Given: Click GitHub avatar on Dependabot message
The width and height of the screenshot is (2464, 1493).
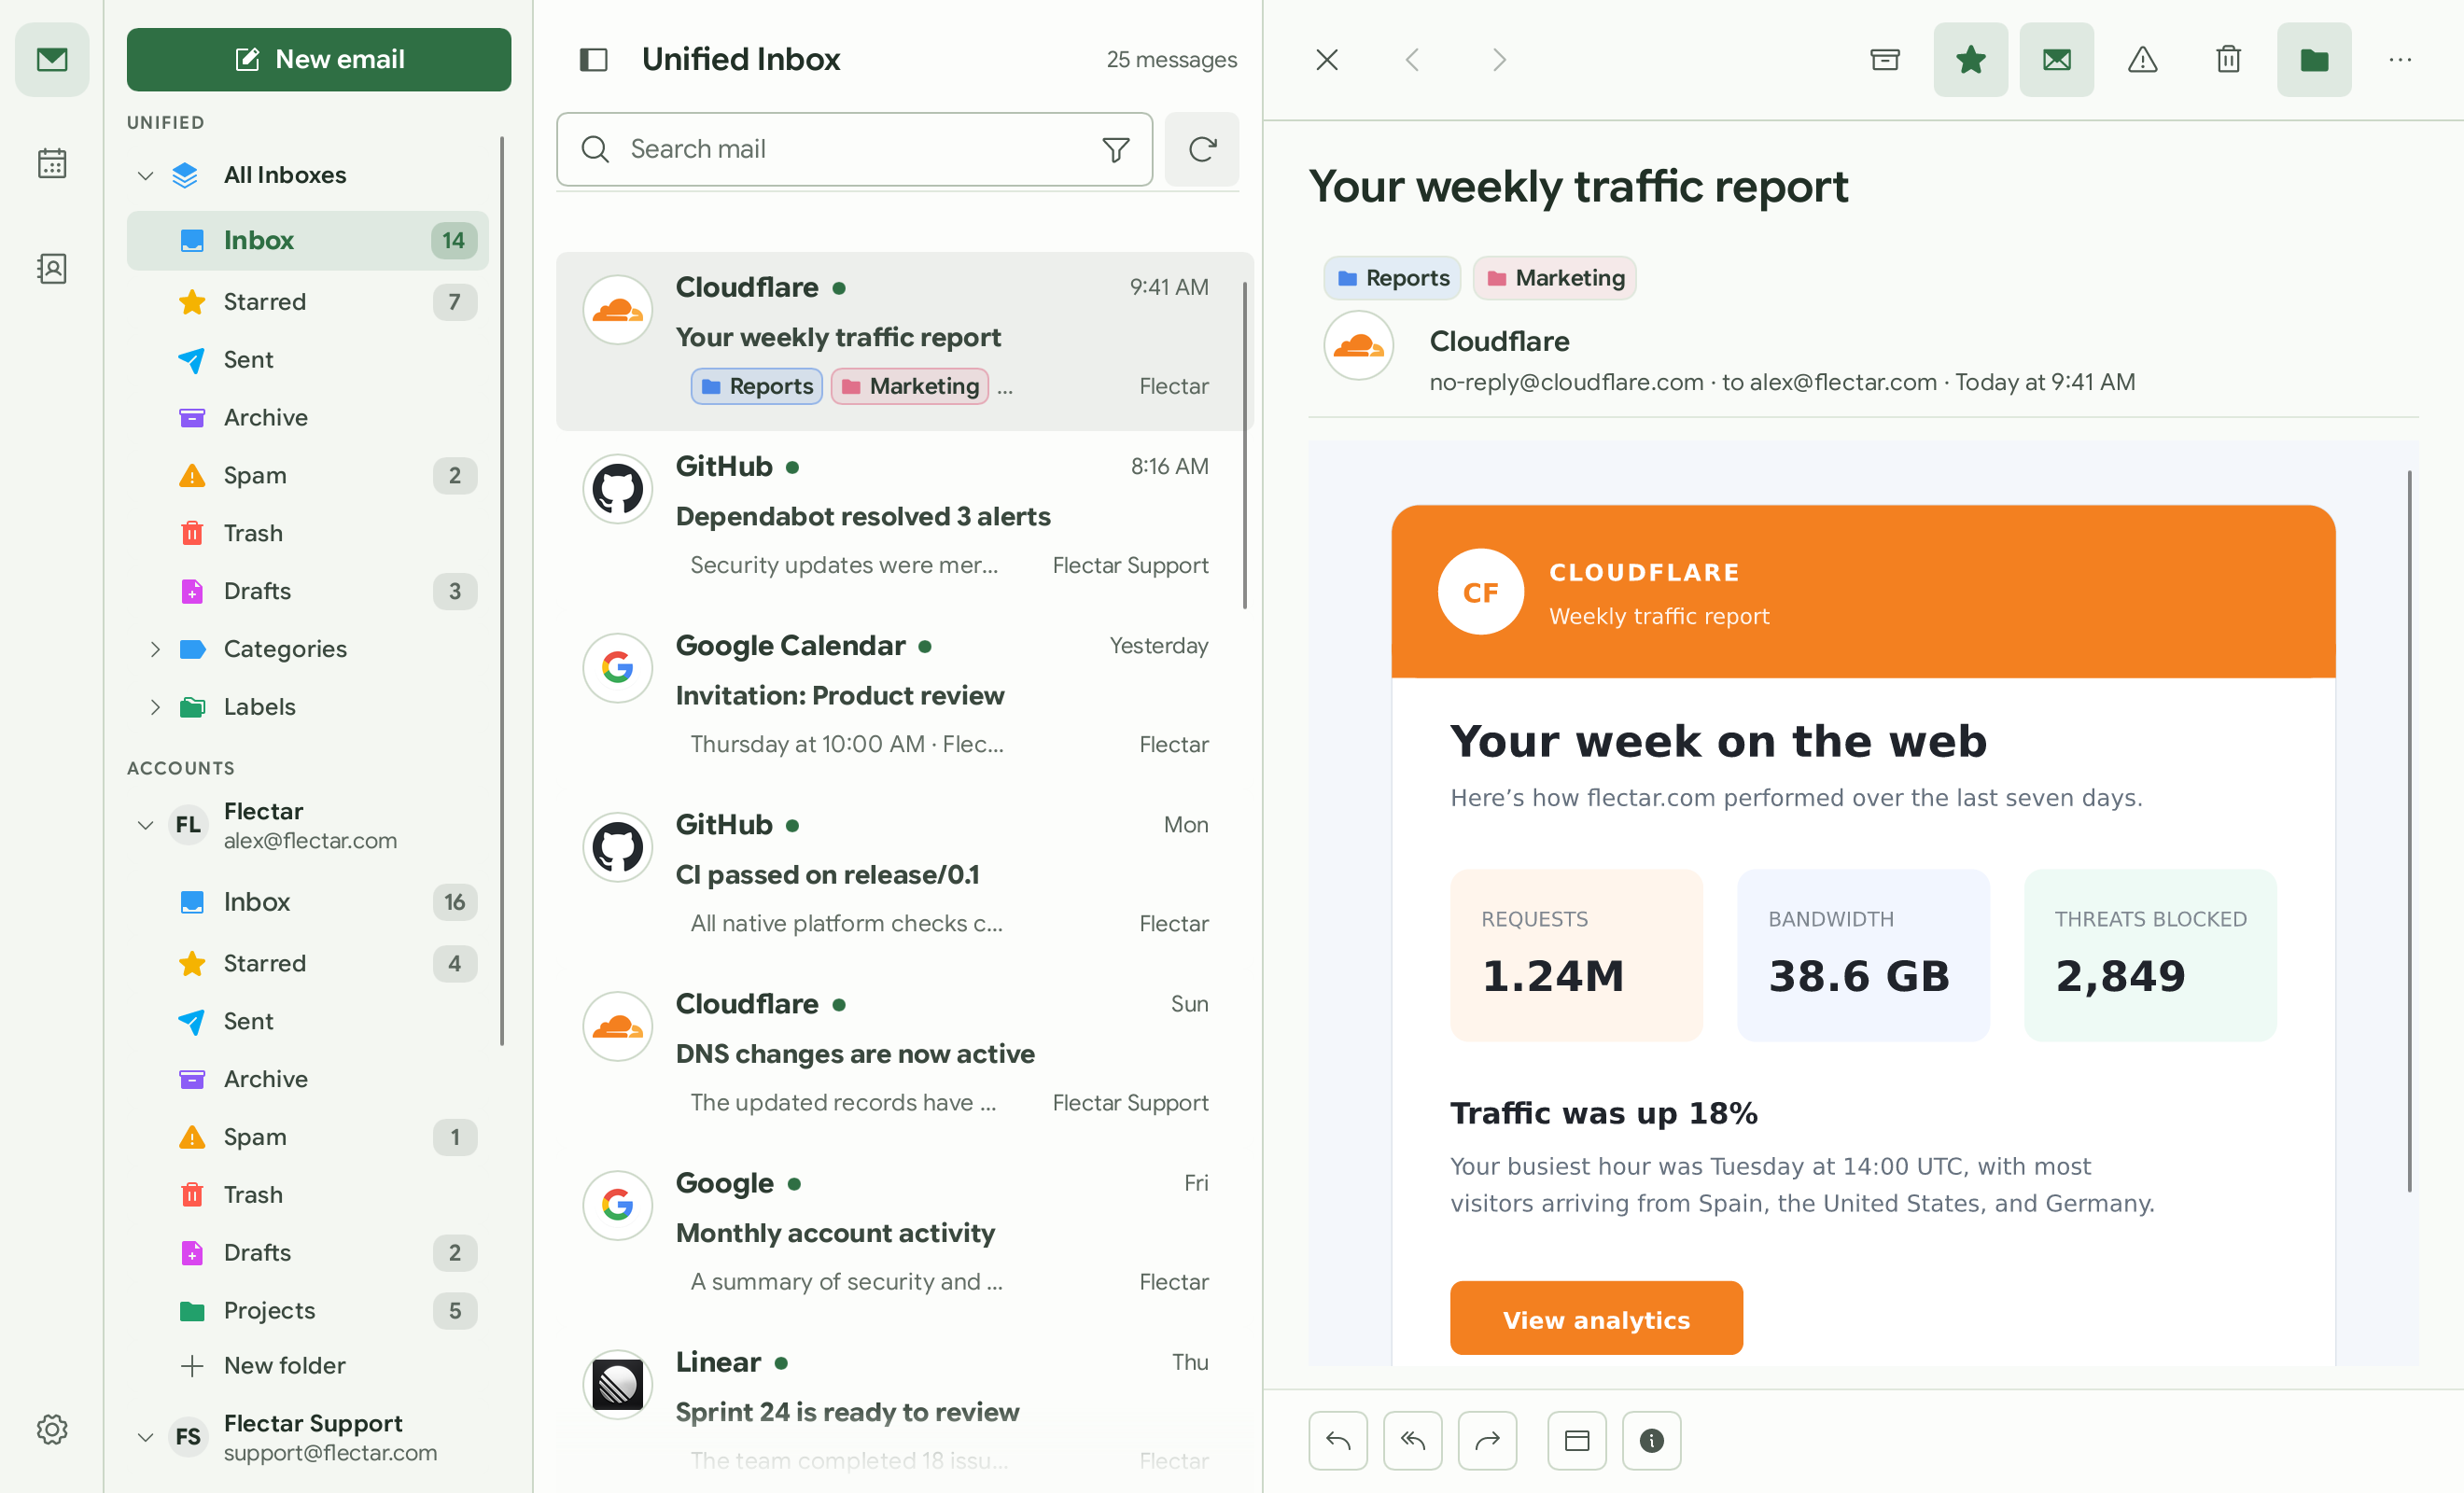Looking at the screenshot, I should [x=618, y=489].
